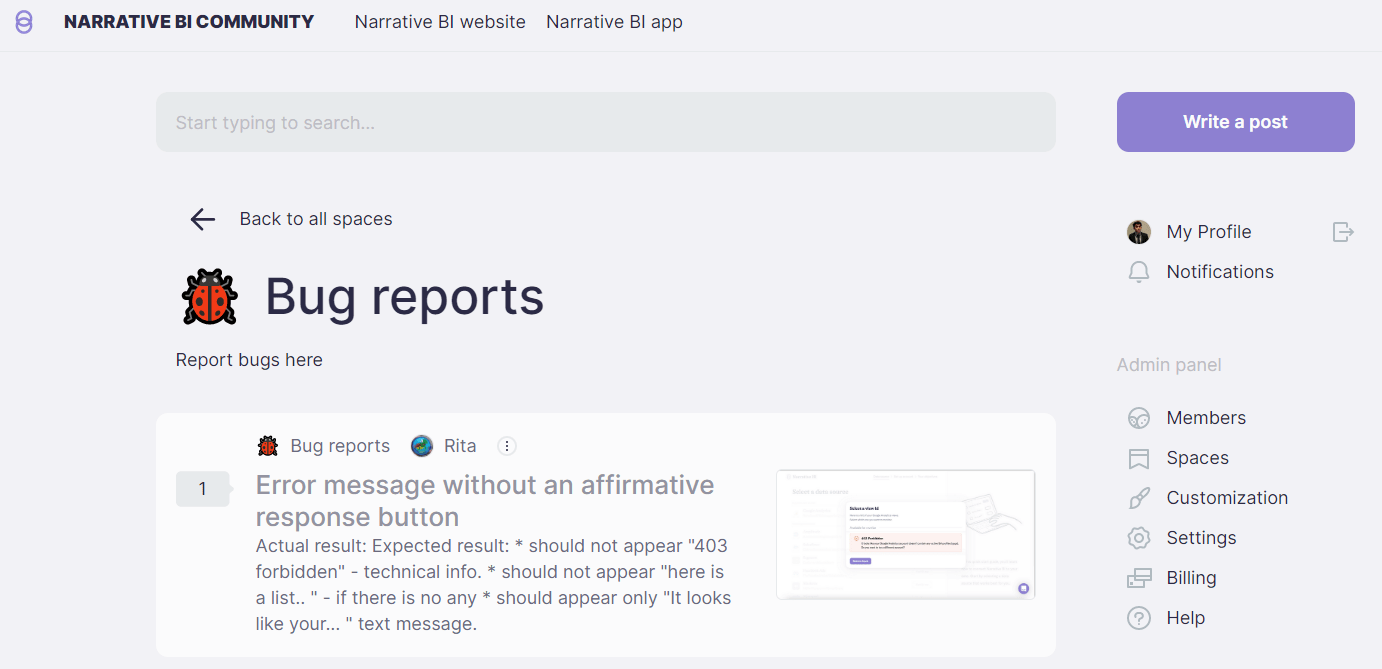Open Billing in the admin panel

(x=1191, y=578)
